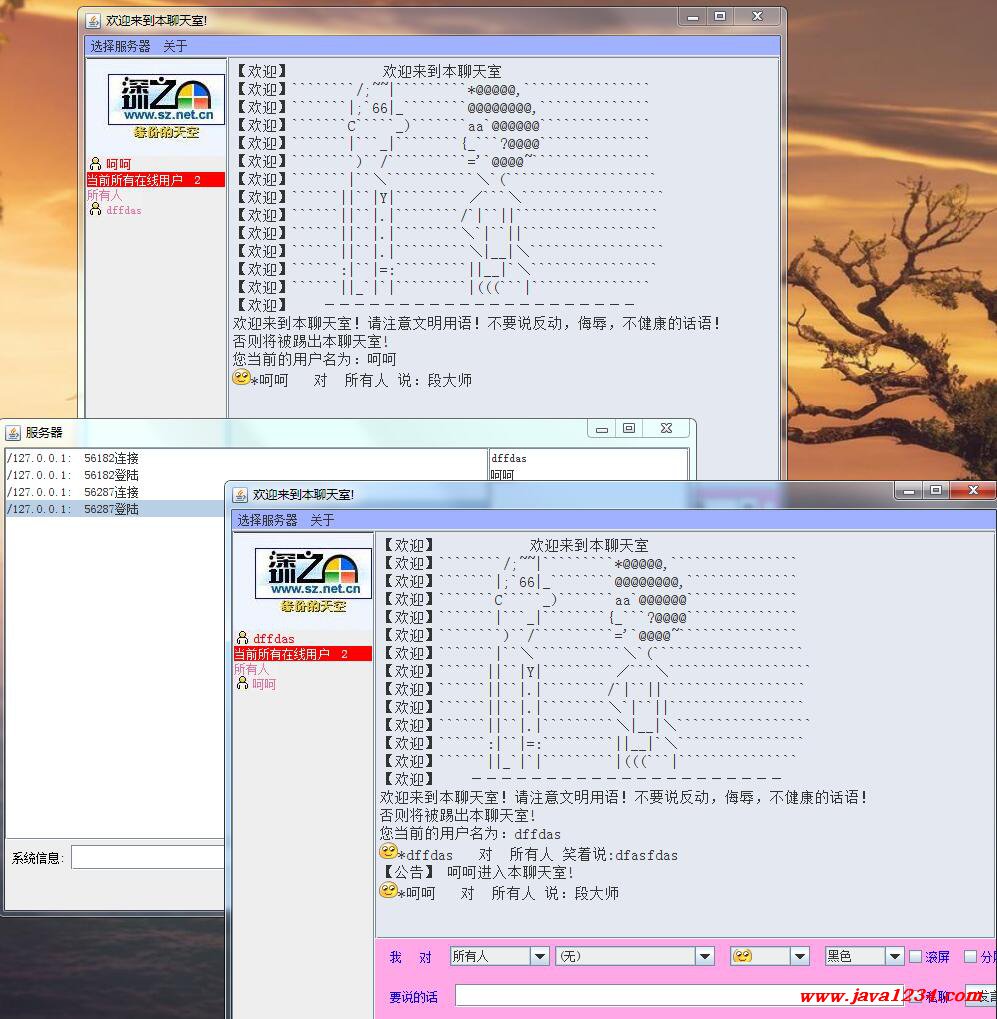Close the back chat window
997x1019 pixels.
coord(757,17)
